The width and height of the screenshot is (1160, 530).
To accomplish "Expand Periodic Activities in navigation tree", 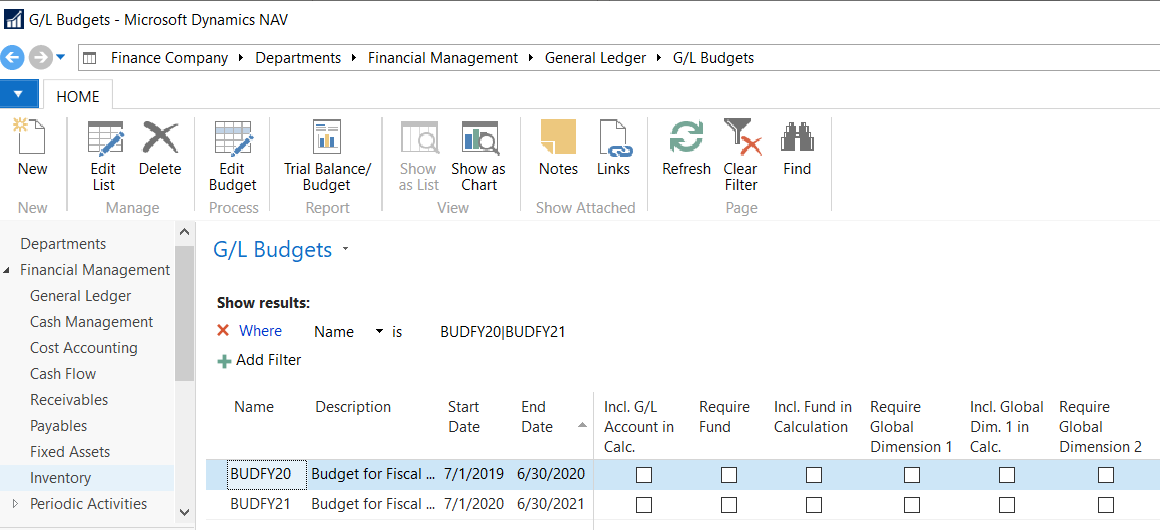I will [14, 504].
